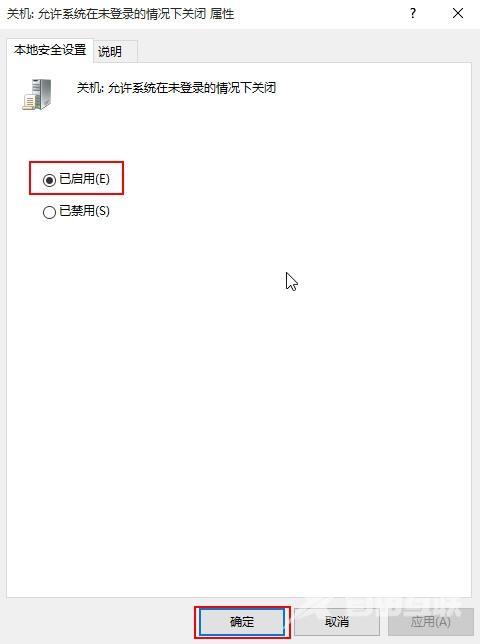
Task: Click the 关机 word in the policy heading
Action: 88,88
